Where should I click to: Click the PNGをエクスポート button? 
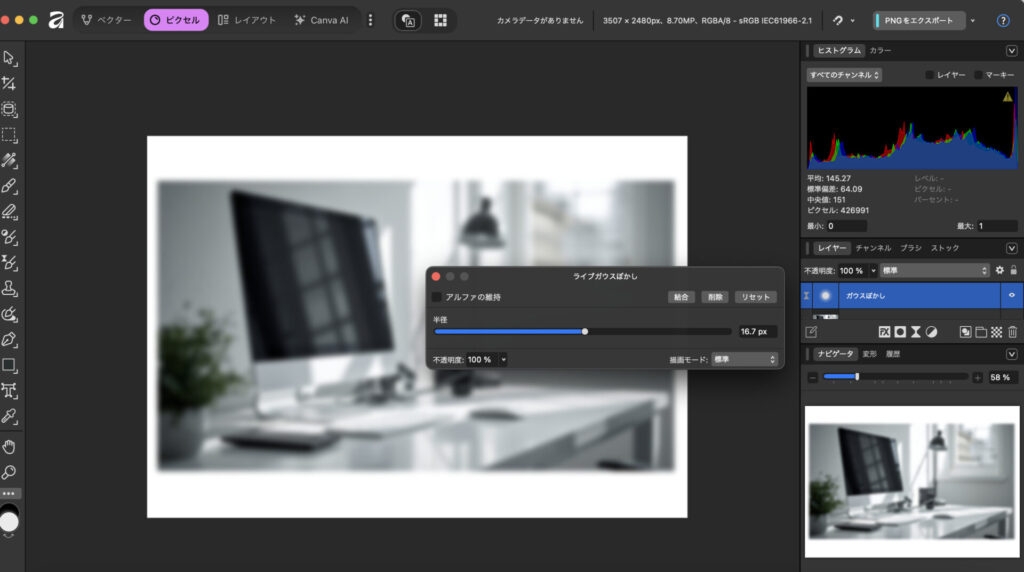click(919, 20)
